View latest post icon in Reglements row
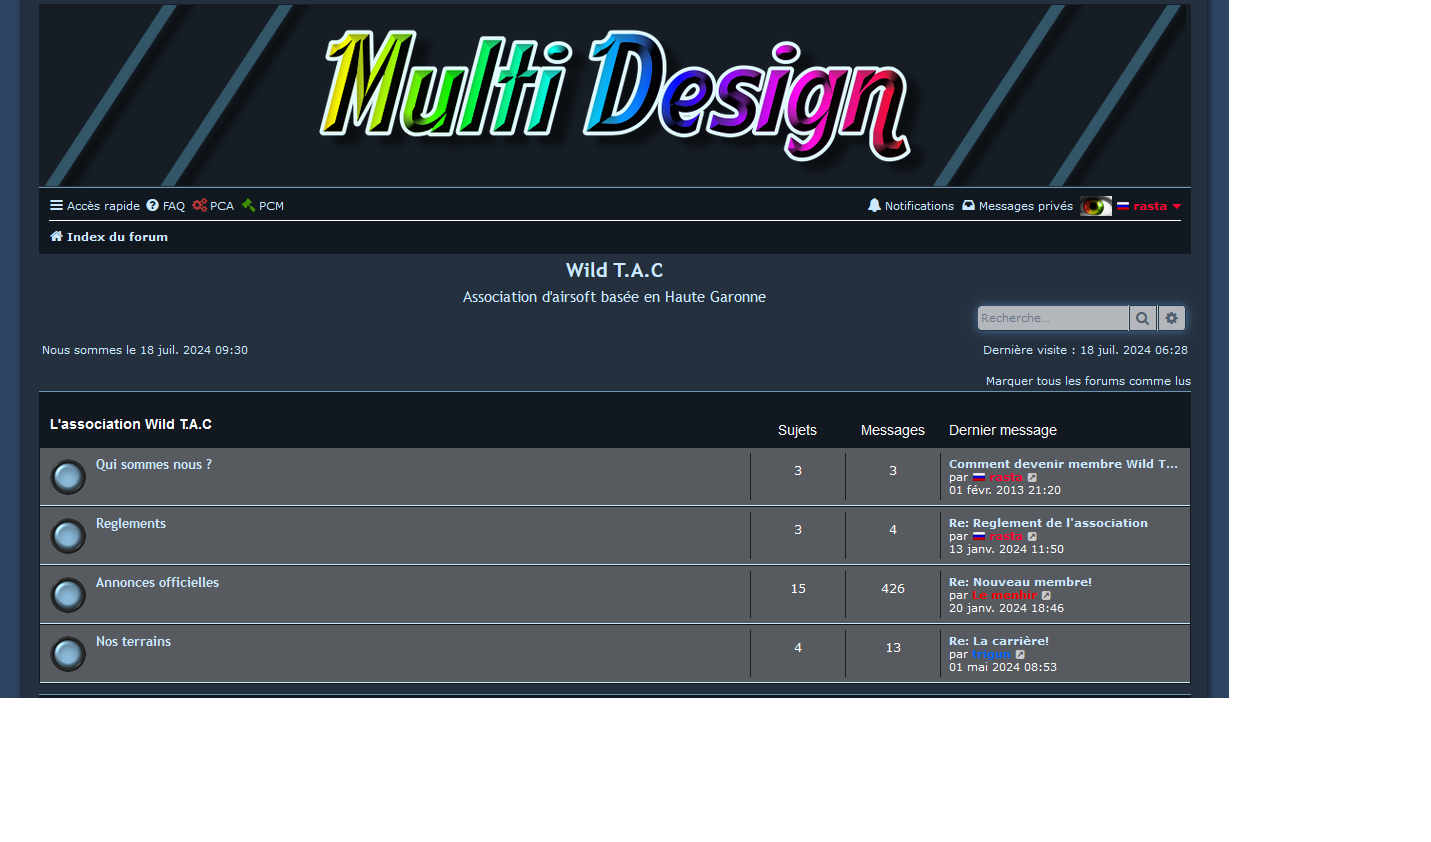 point(1032,537)
